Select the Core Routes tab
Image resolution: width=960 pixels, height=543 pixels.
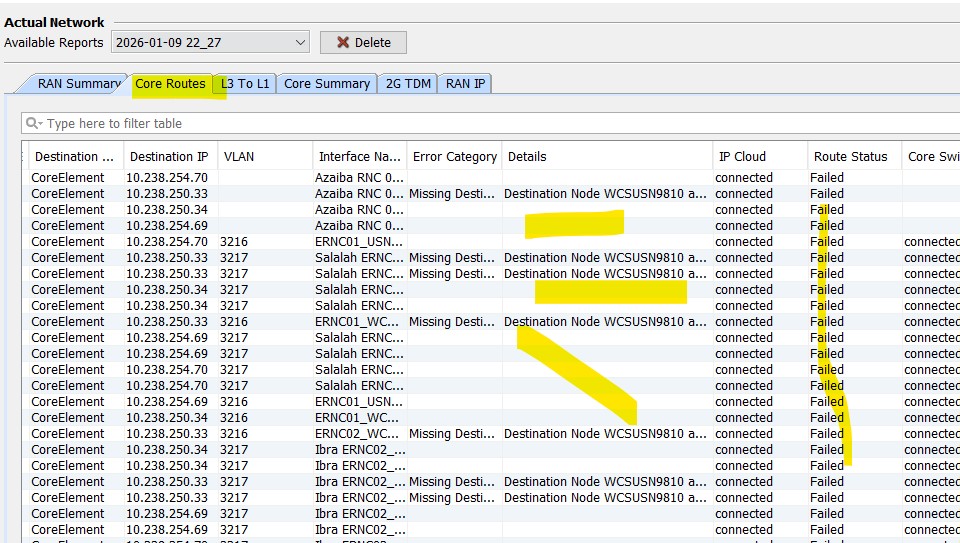pos(170,84)
